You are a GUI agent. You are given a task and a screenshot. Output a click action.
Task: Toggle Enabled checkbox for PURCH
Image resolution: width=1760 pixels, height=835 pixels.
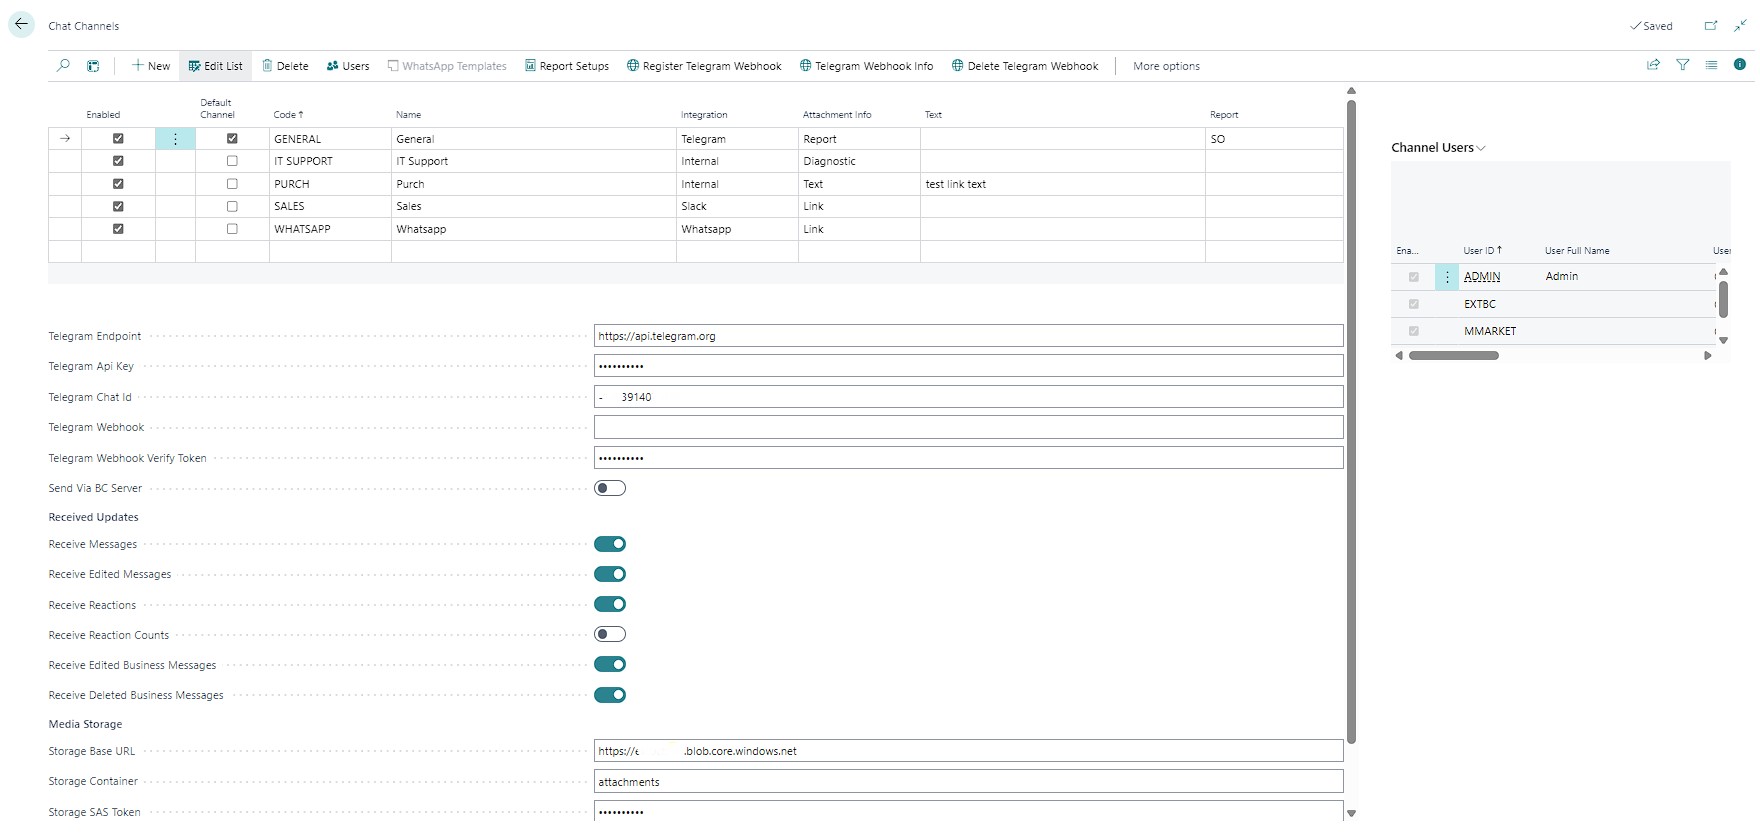click(118, 184)
